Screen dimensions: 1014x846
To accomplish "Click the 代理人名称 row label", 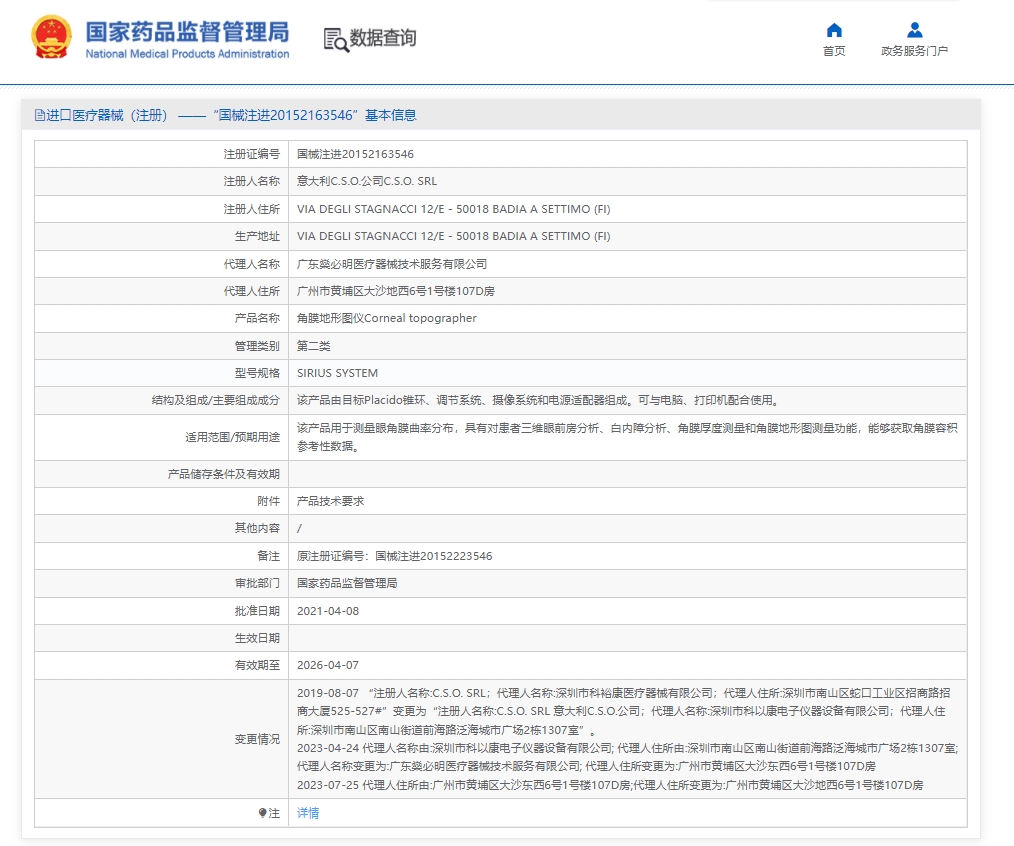I will (x=252, y=264).
